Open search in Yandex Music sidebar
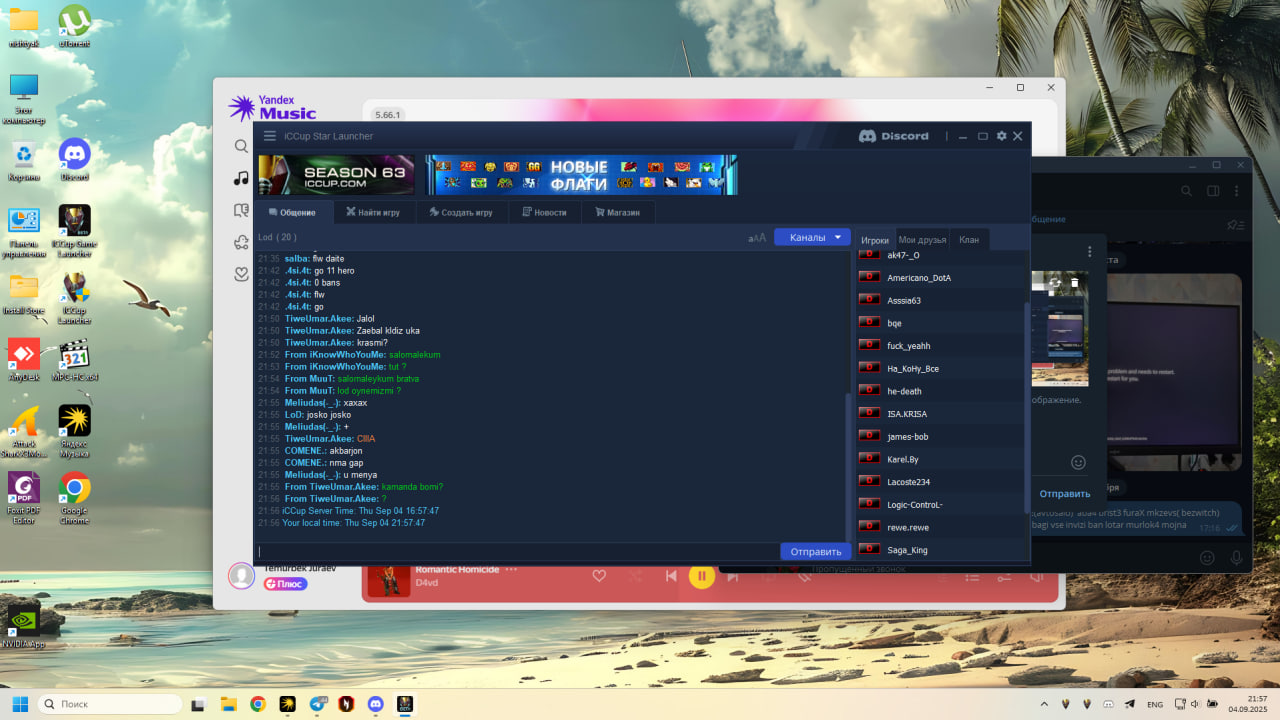 (241, 146)
